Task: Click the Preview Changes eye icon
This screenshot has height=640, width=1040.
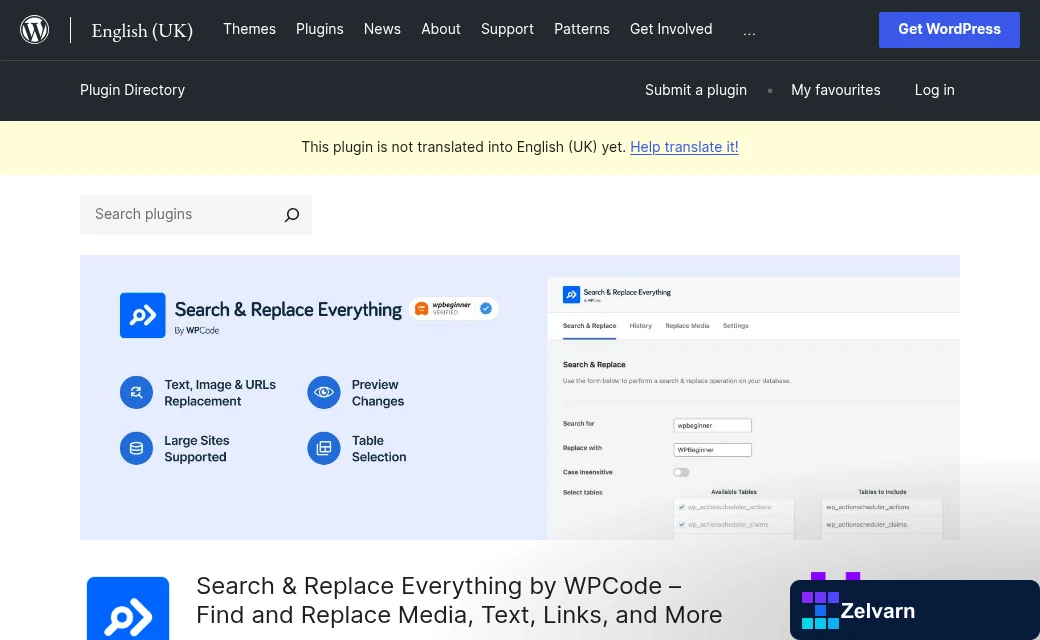Action: 324,392
